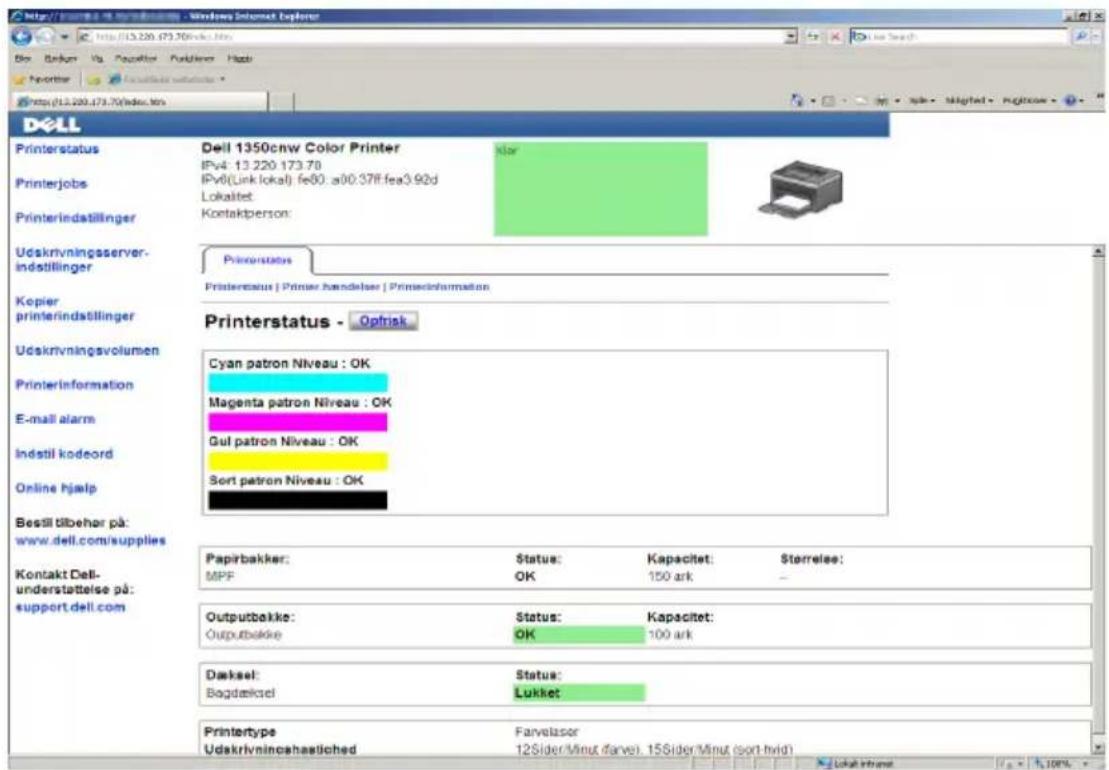Click the Dell logo in the blue banner
This screenshot has height=770, width=1109.
52,125
